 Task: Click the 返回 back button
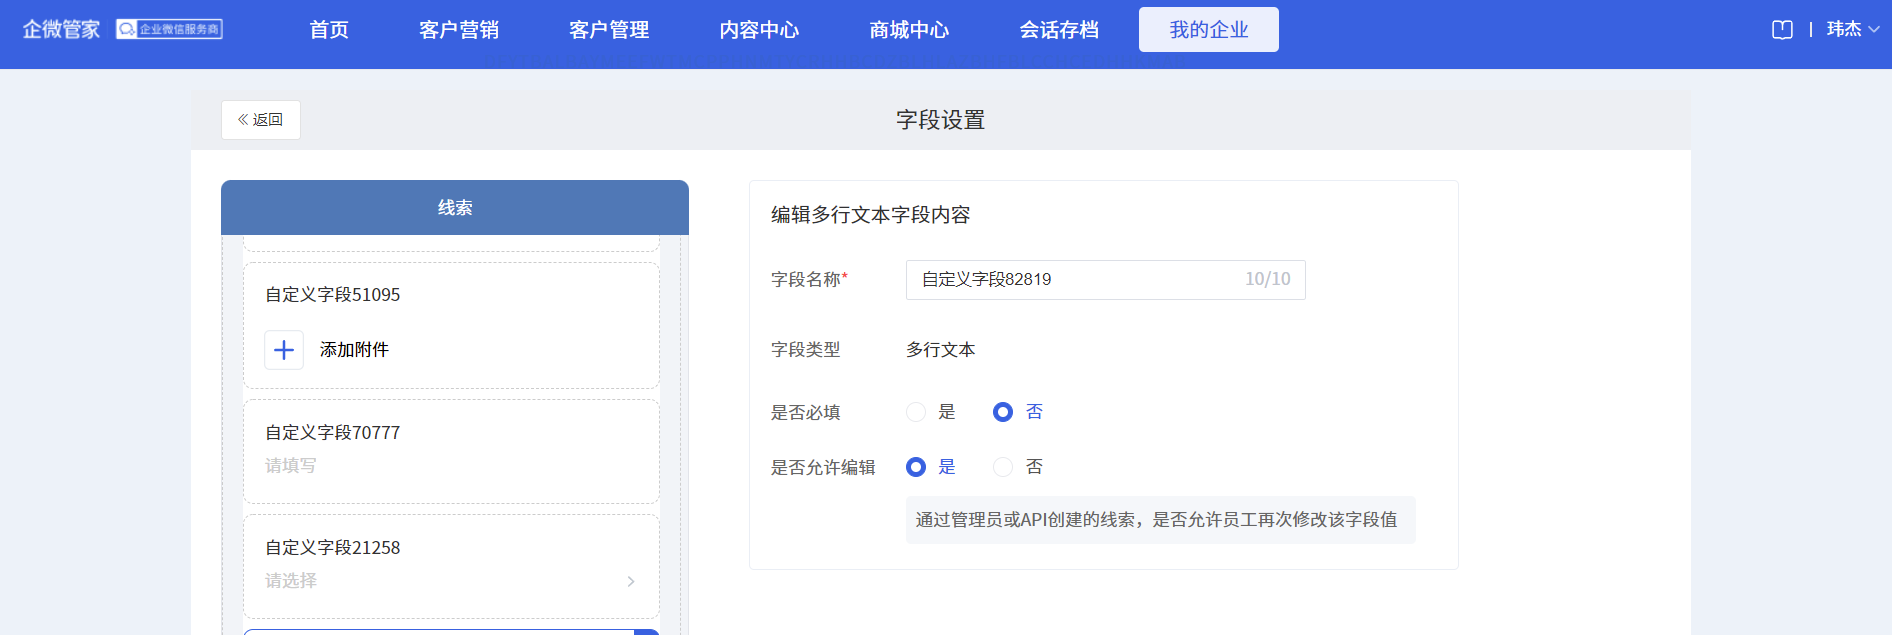(x=261, y=120)
